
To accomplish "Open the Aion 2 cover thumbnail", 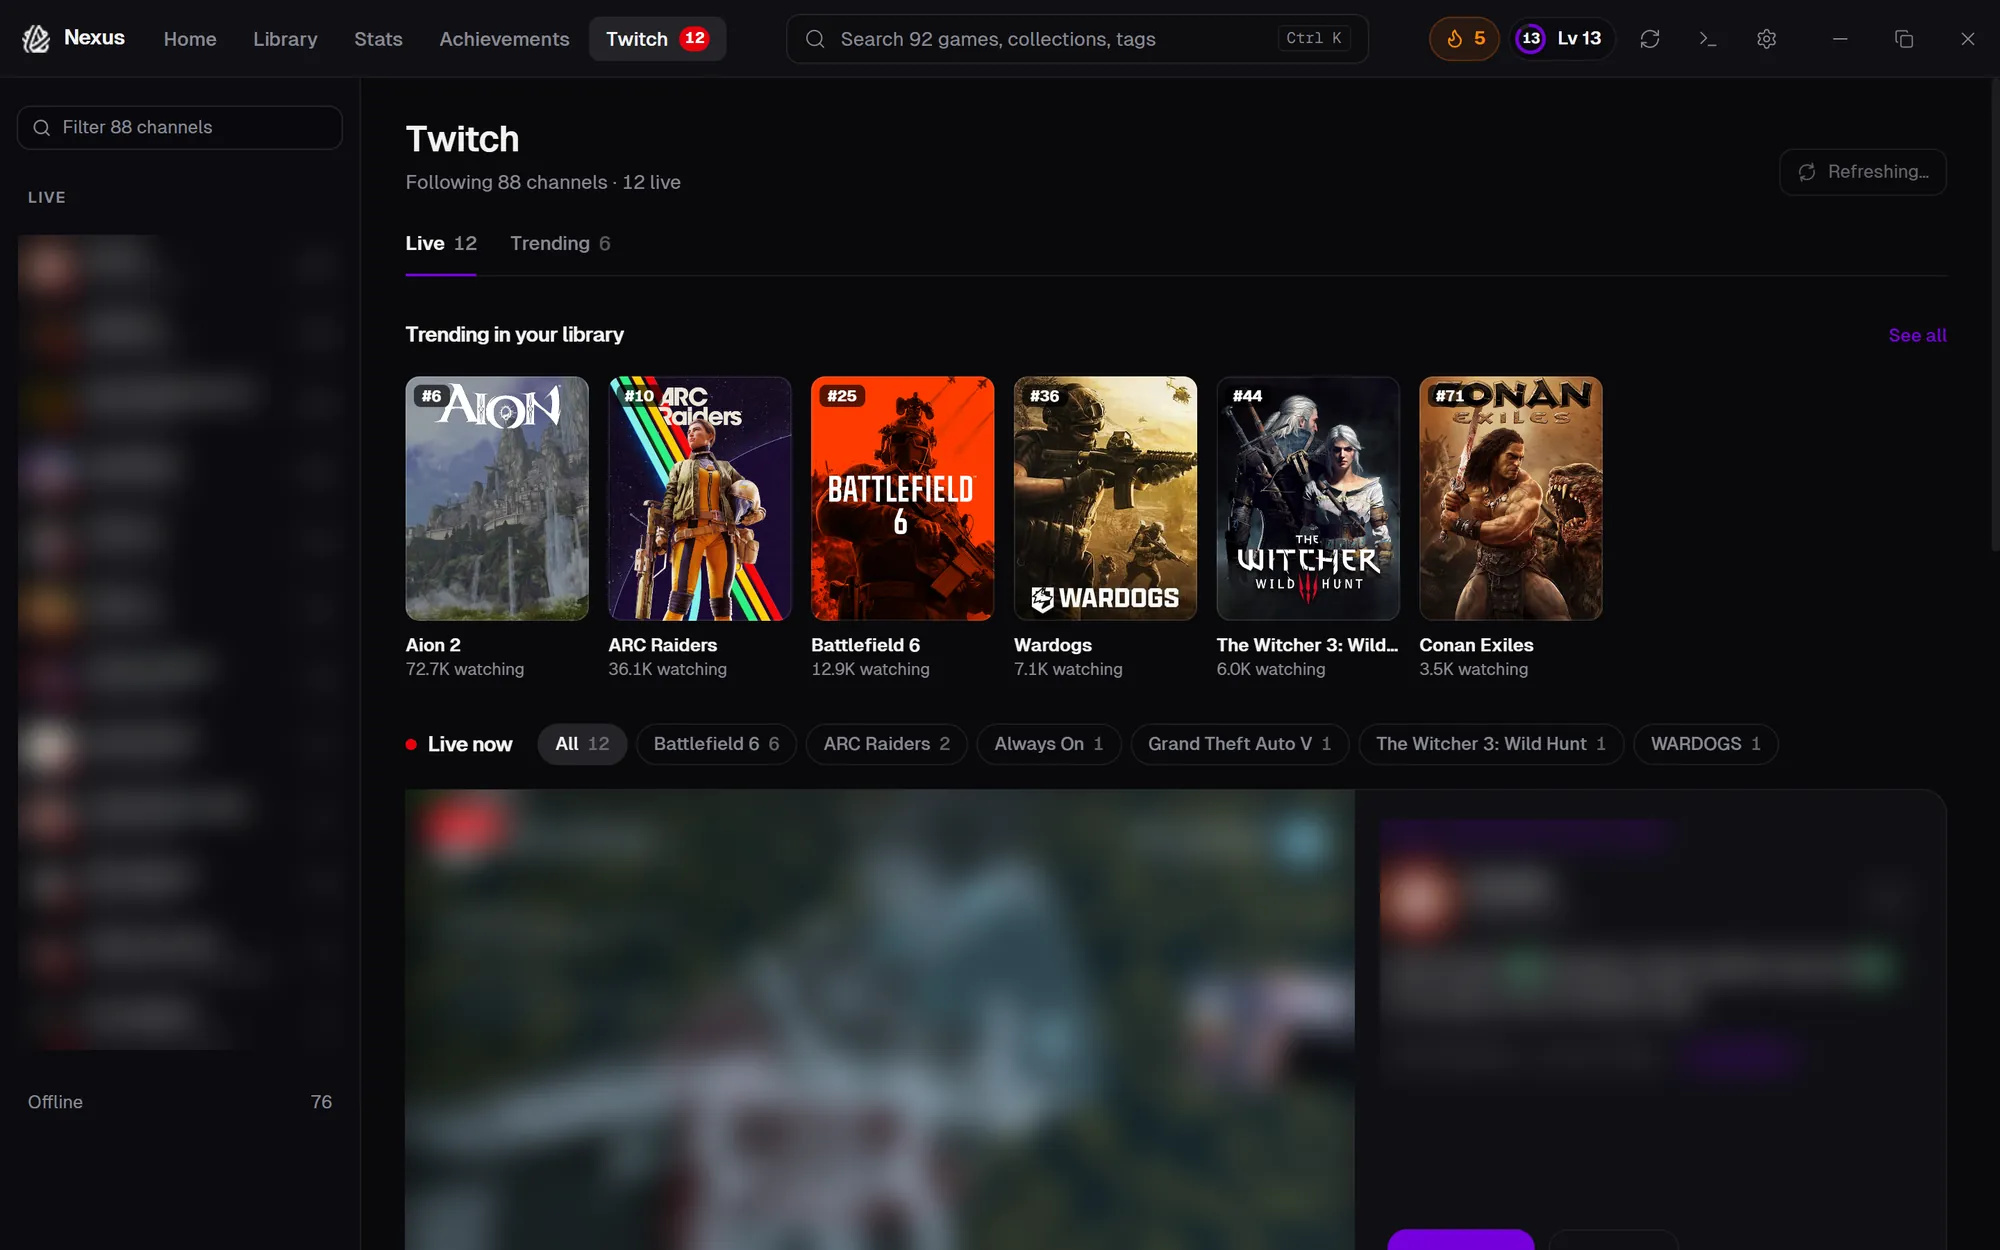I will coord(497,498).
